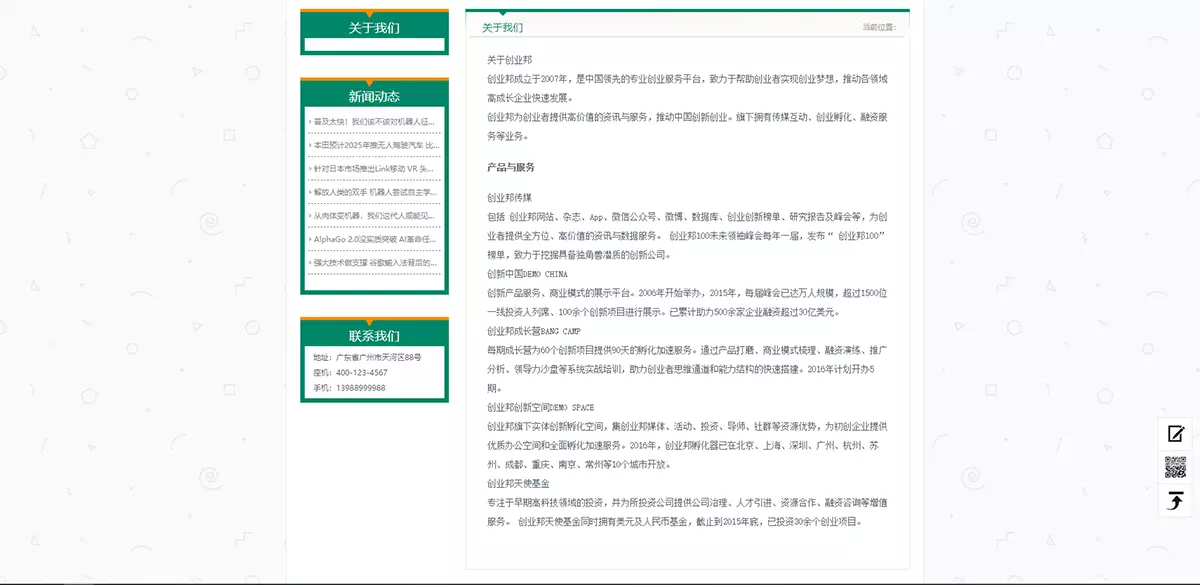Click the 新闻动态 sidebar panel header
1200x585 pixels.
click(374, 96)
